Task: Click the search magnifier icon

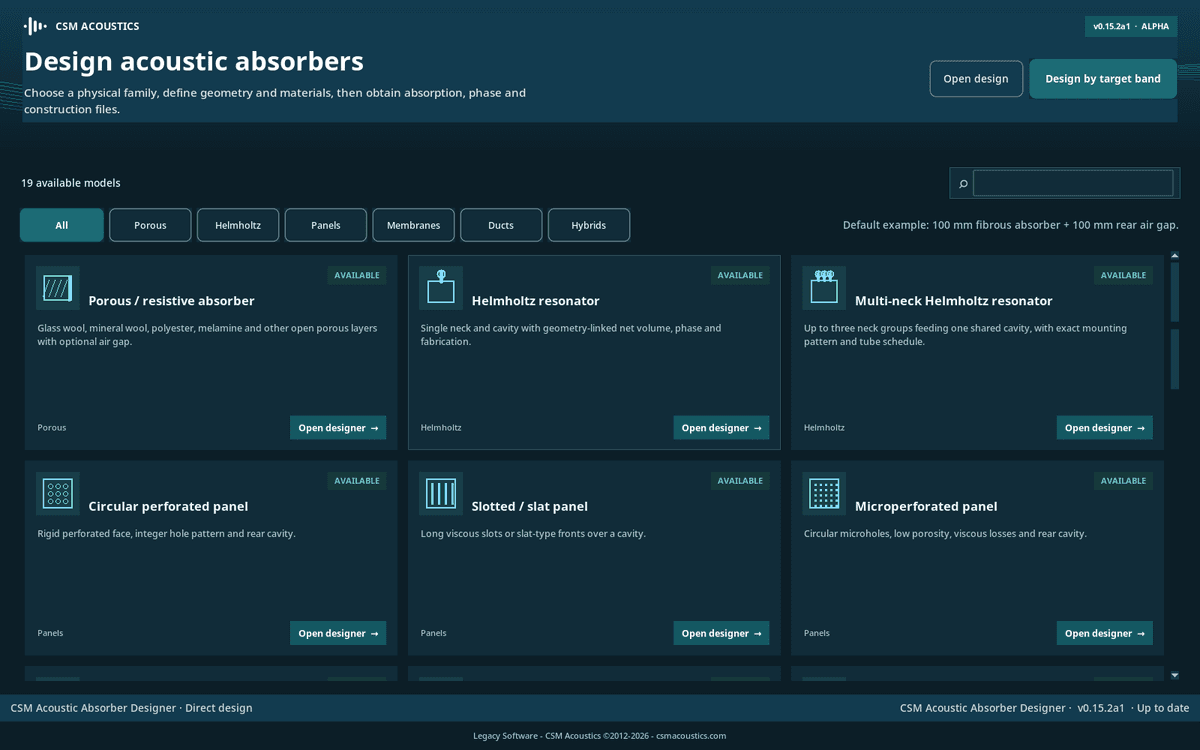Action: tap(963, 184)
